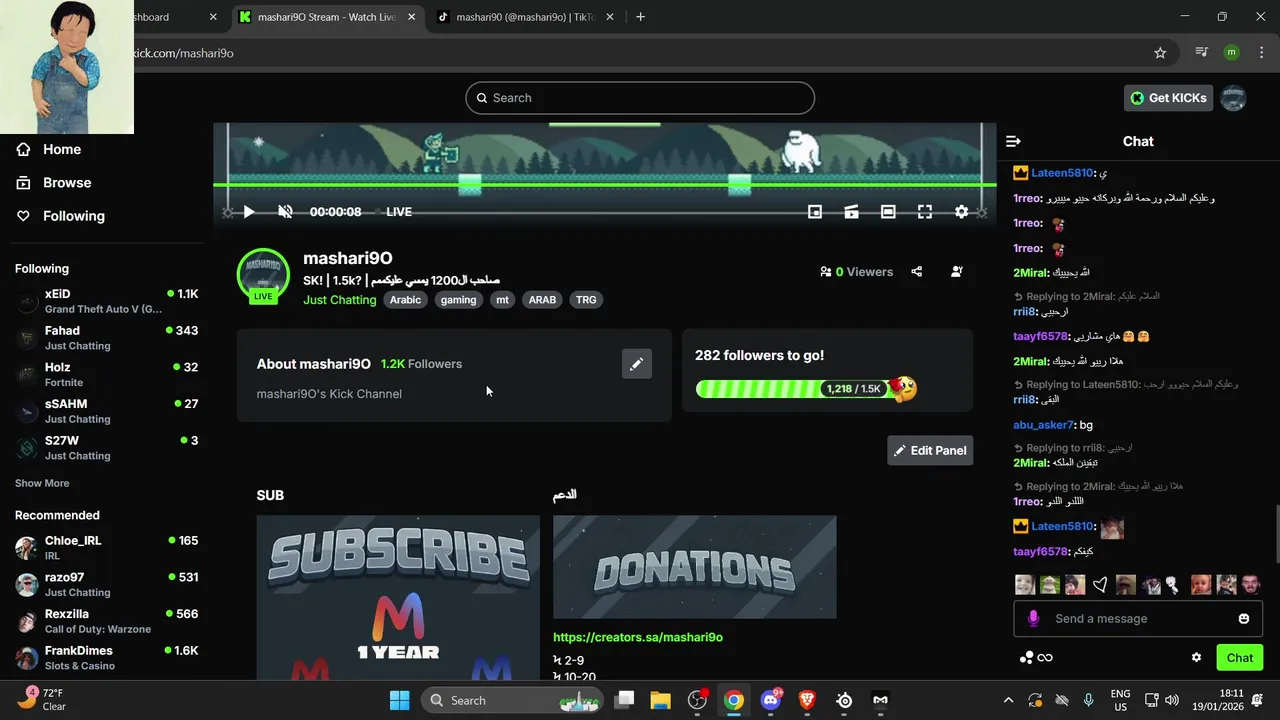1280x720 pixels.
Task: Open S27W's channel in Following list
Action: (x=106, y=448)
